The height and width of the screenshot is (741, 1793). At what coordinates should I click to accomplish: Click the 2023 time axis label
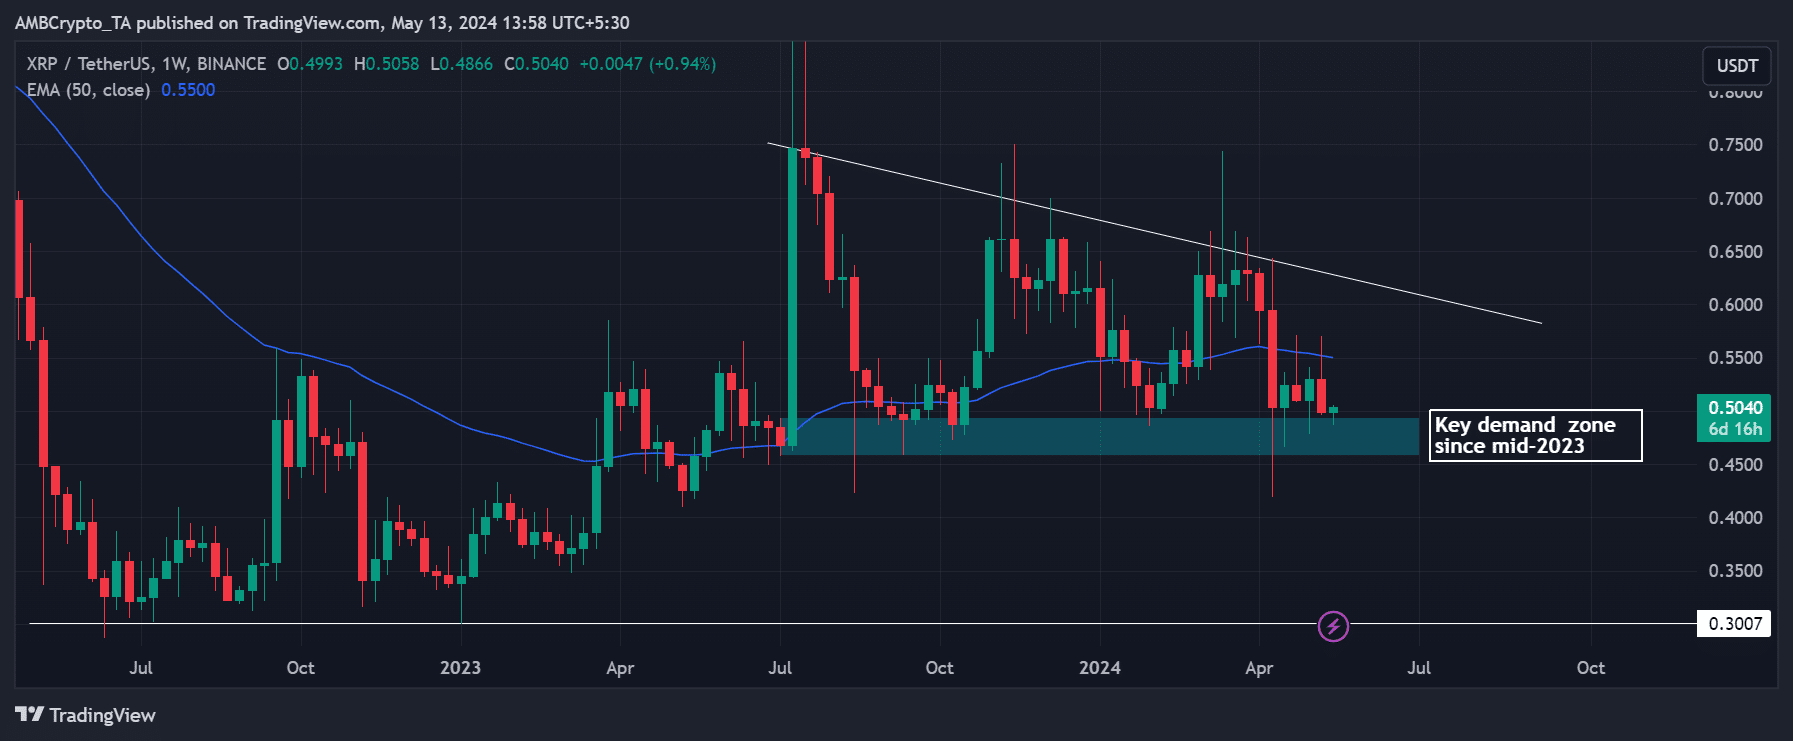pos(460,668)
